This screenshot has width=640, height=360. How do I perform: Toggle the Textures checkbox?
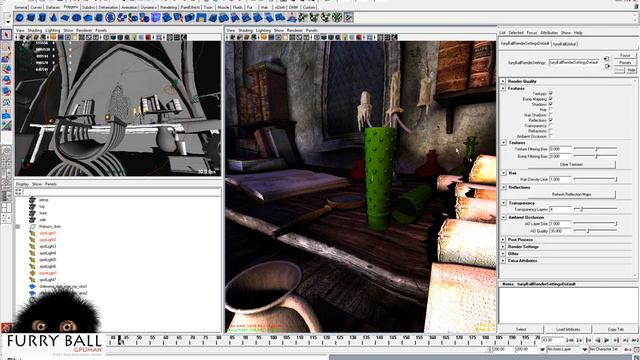[x=551, y=93]
